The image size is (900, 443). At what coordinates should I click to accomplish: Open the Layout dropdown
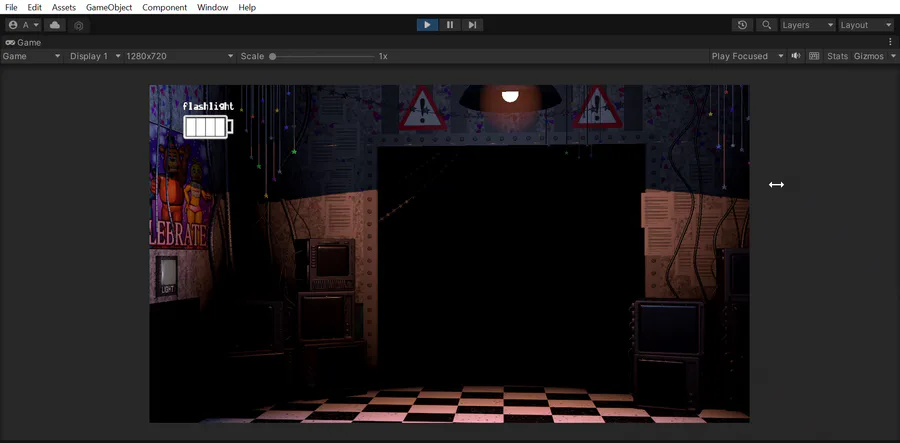click(866, 25)
